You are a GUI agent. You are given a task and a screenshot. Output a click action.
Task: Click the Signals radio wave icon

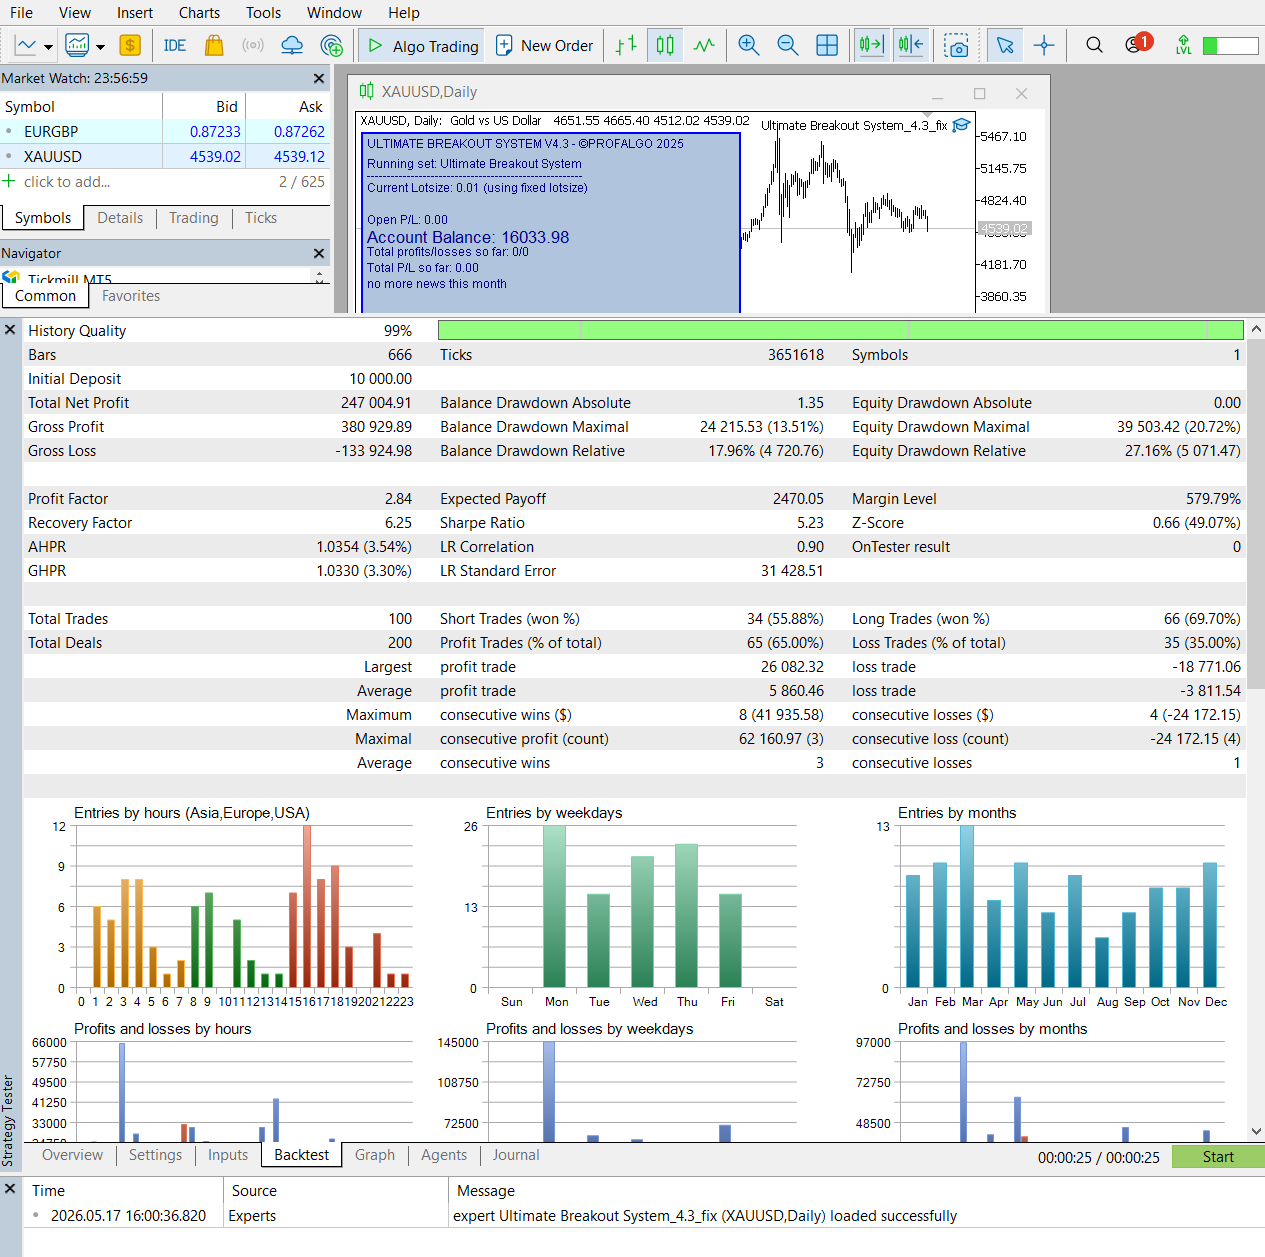253,45
